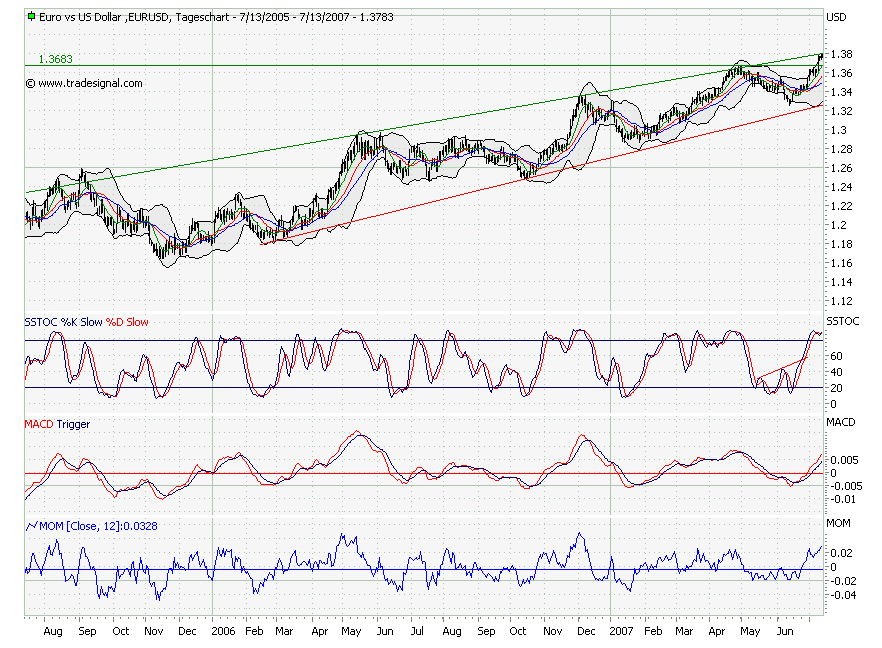
Task: Click the 1.28 price axis label
Action: point(841,149)
